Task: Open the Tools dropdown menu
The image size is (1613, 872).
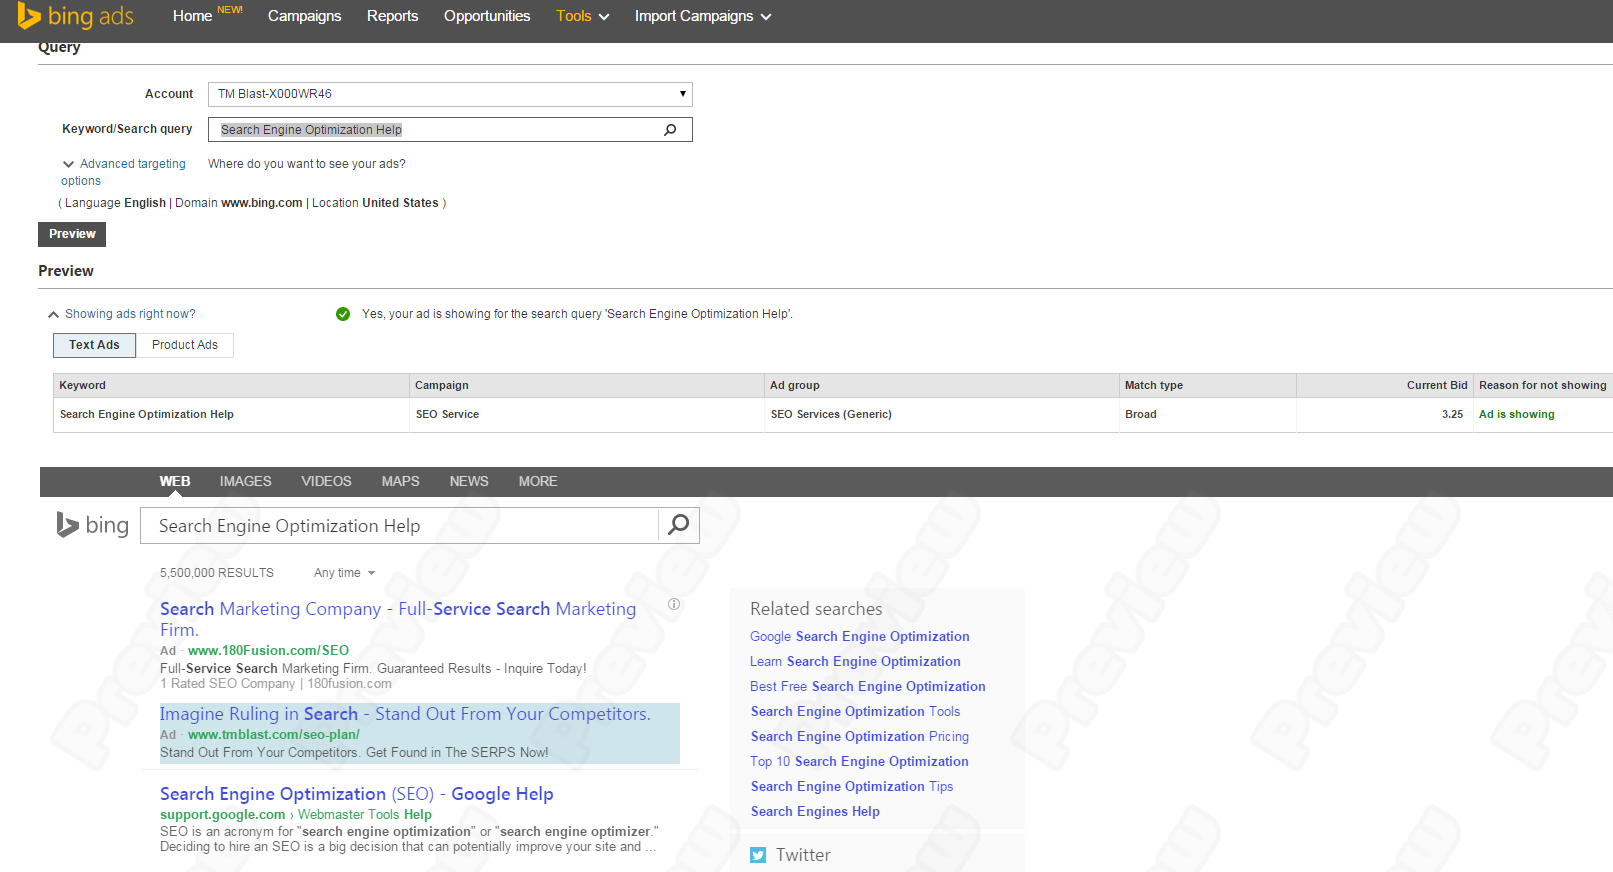Action: [x=583, y=16]
